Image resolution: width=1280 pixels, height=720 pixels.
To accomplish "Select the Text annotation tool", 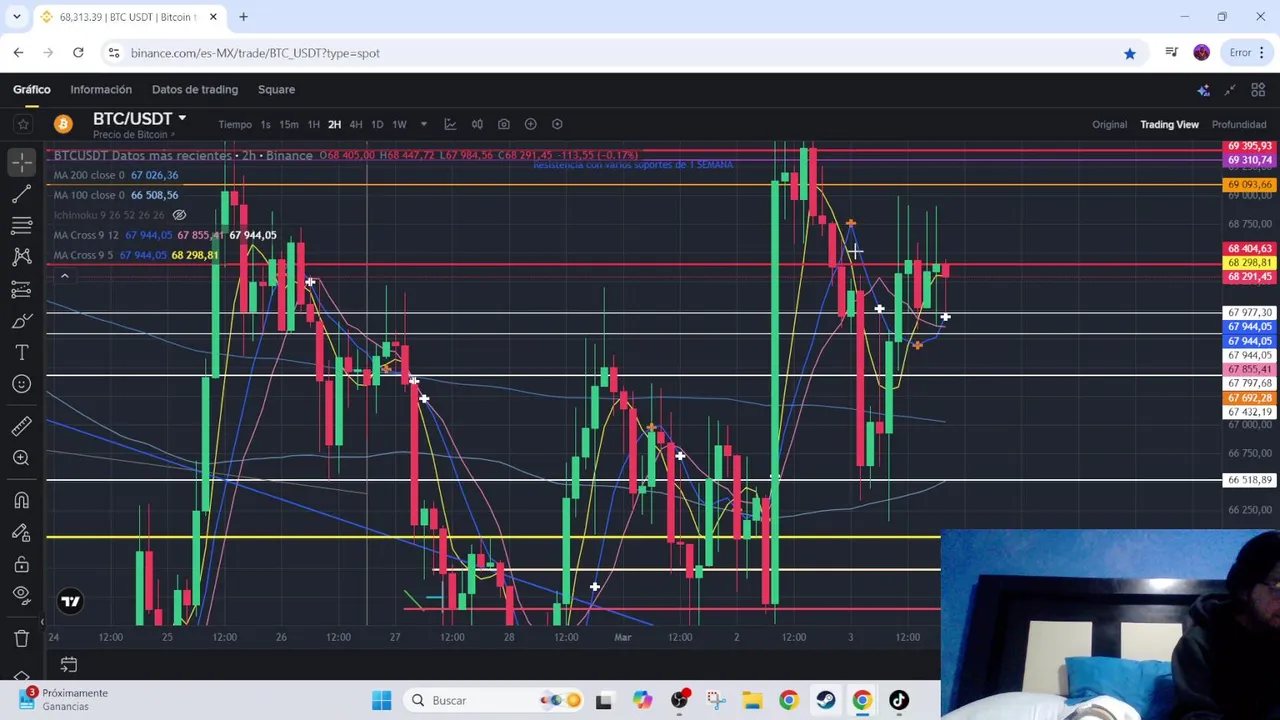I will pos(22,353).
